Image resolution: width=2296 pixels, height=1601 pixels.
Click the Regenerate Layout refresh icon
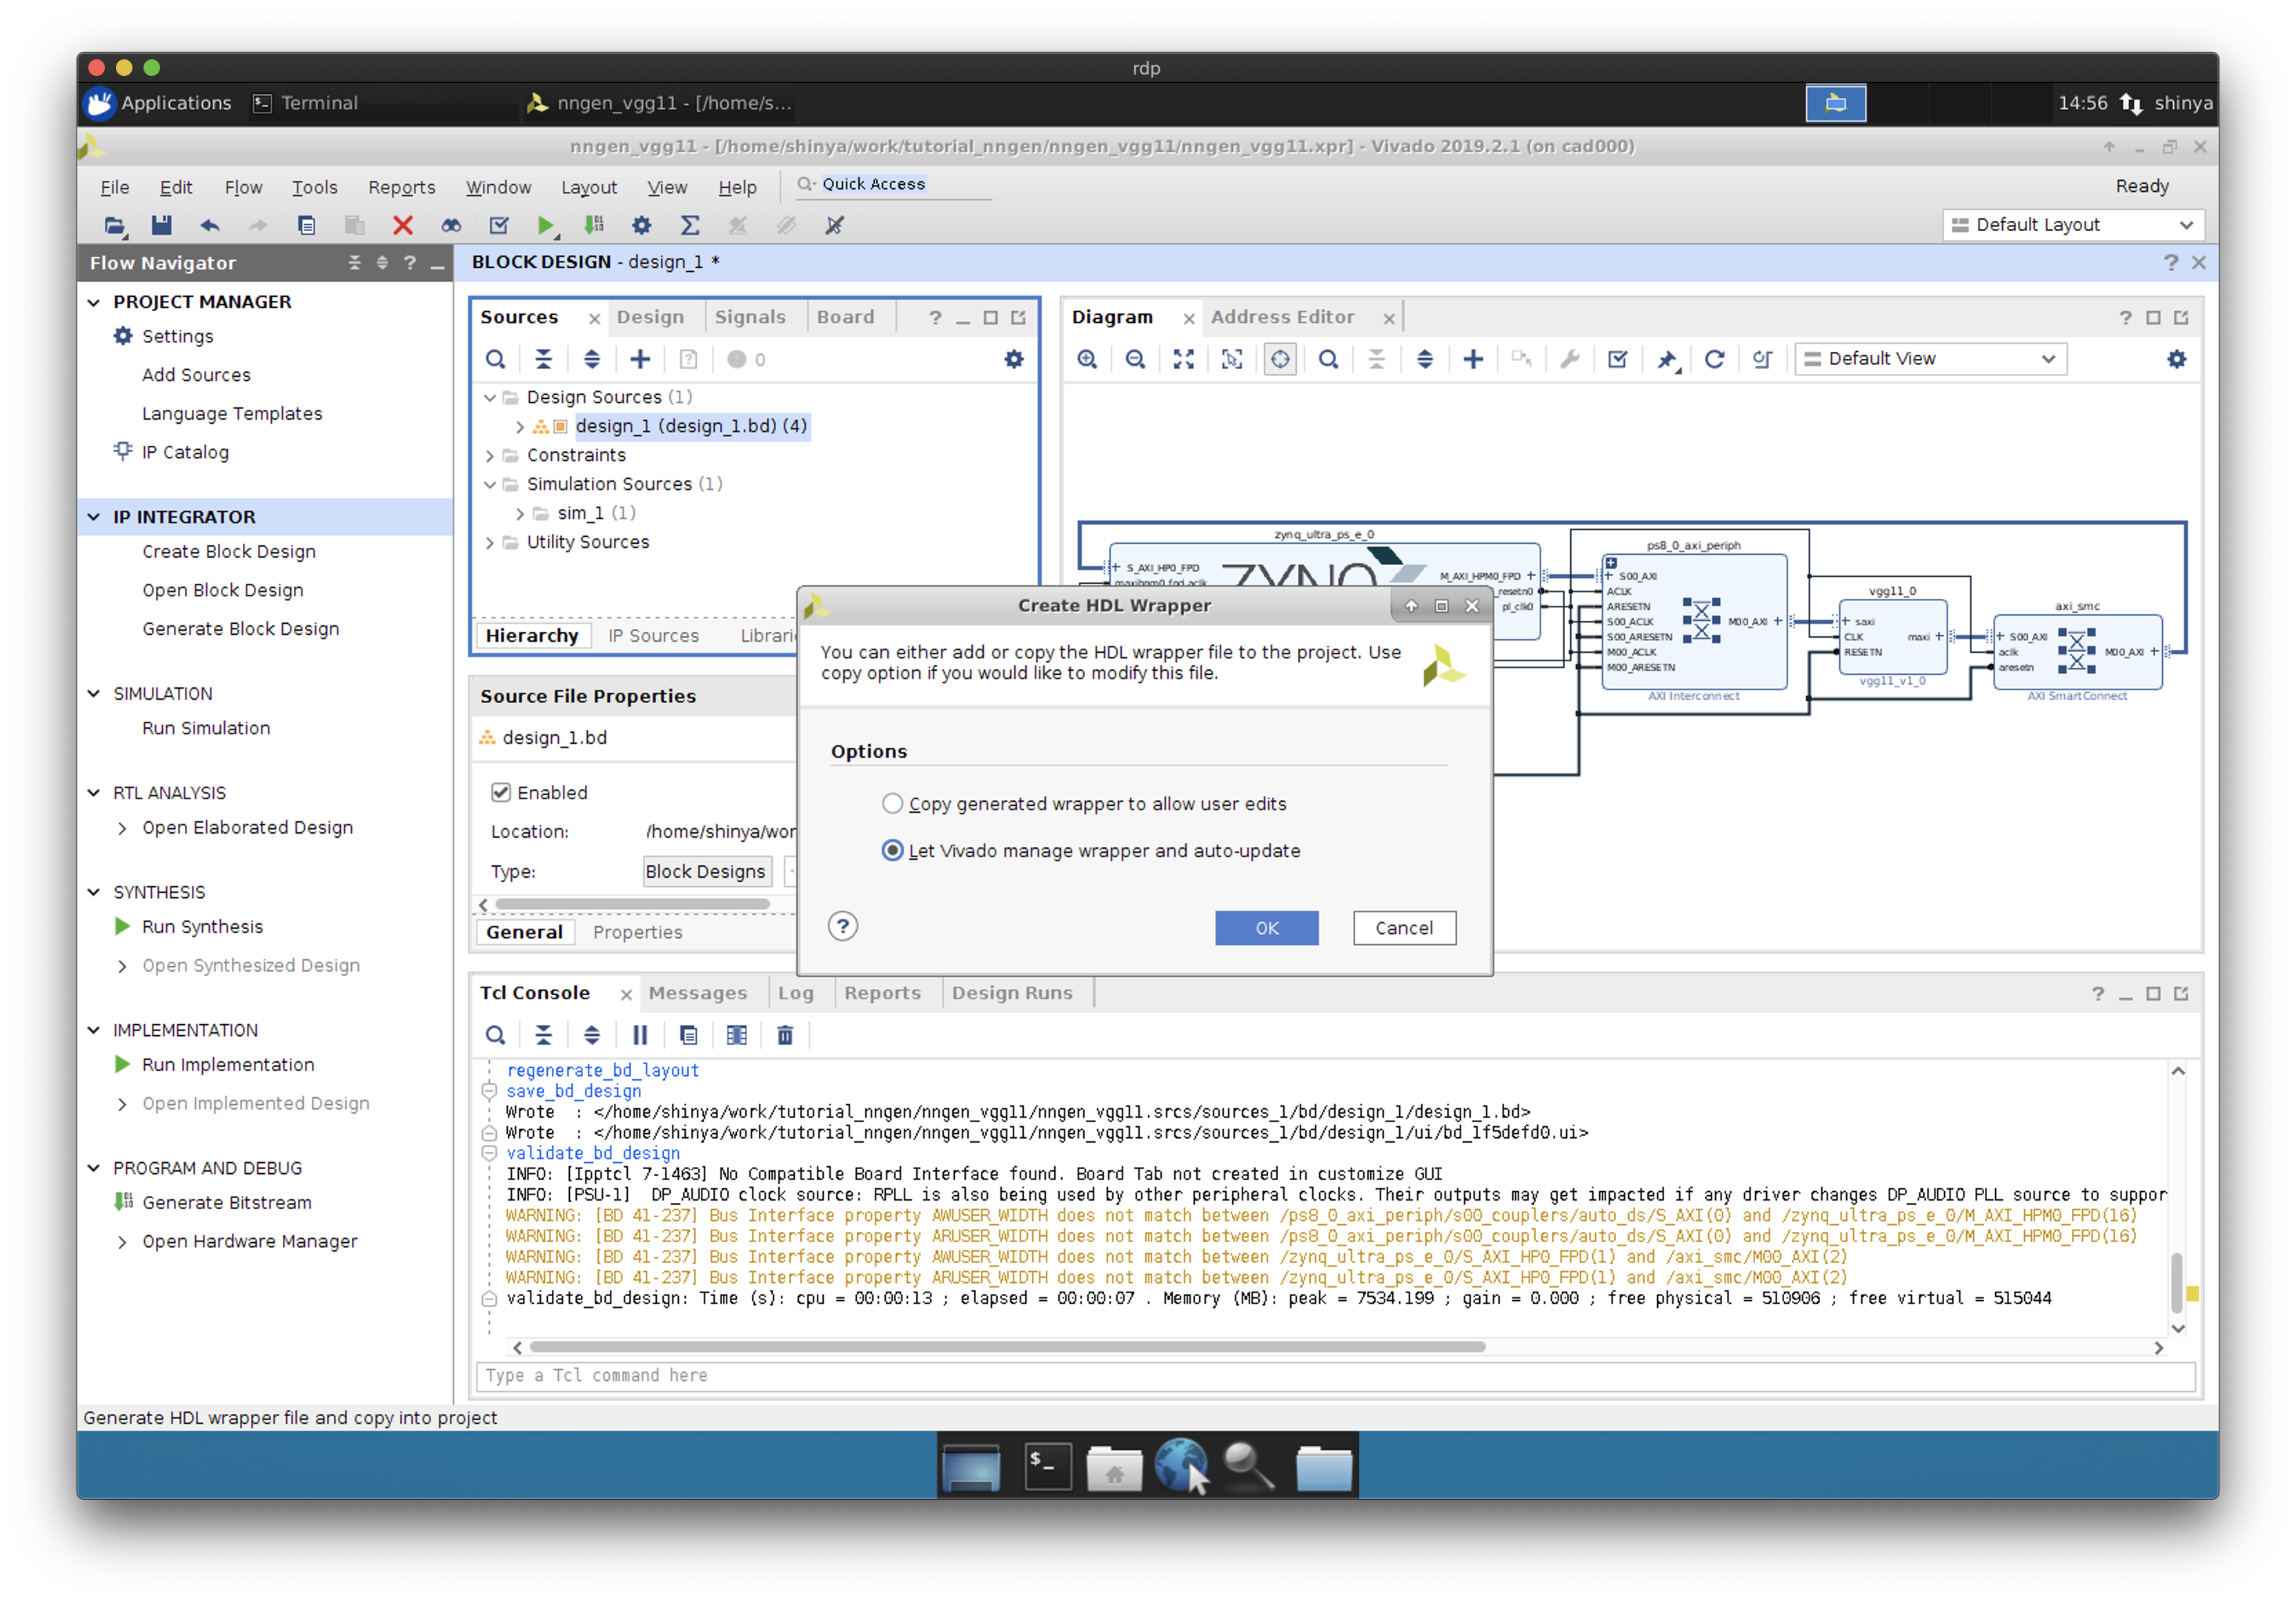click(x=1714, y=359)
